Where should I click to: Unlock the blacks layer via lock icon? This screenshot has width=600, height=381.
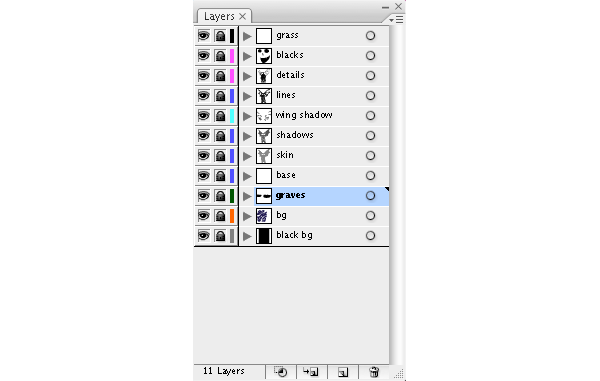coord(220,56)
